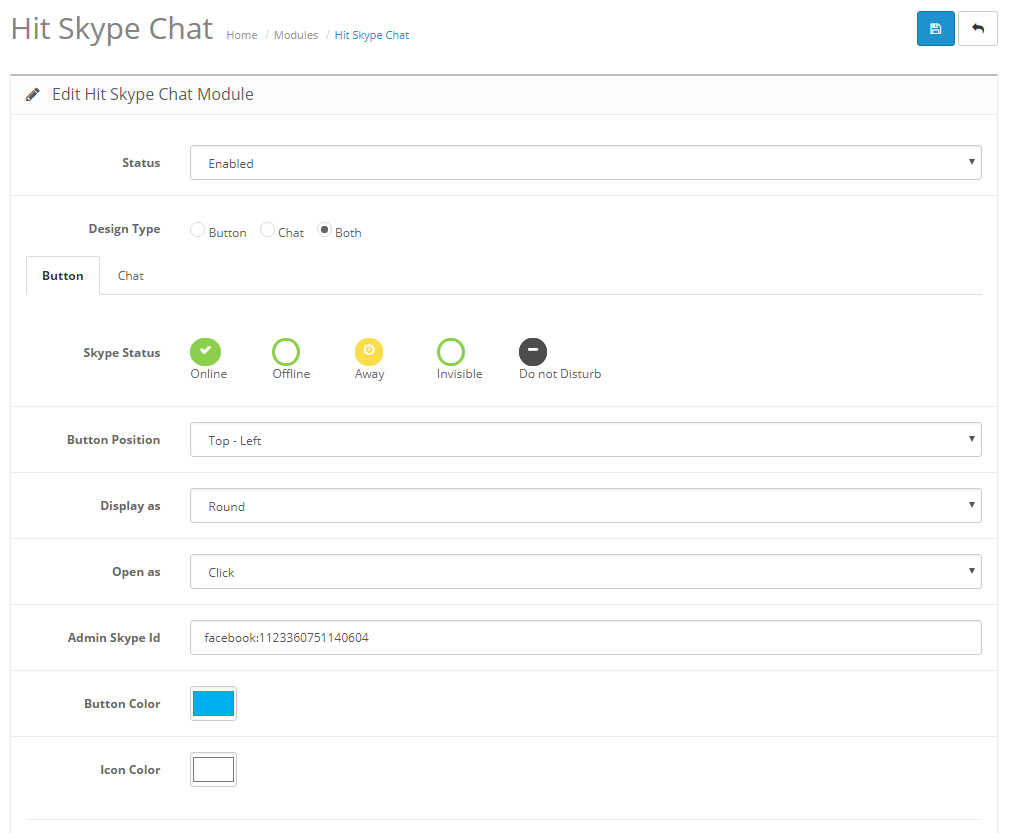Click the Away status label
The image size is (1013, 833).
(x=370, y=374)
